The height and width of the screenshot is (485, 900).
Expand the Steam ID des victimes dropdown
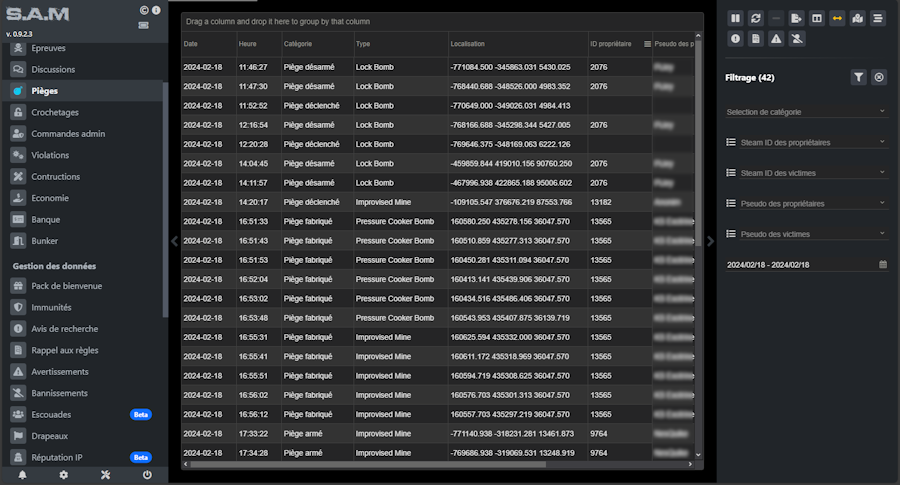(x=806, y=173)
